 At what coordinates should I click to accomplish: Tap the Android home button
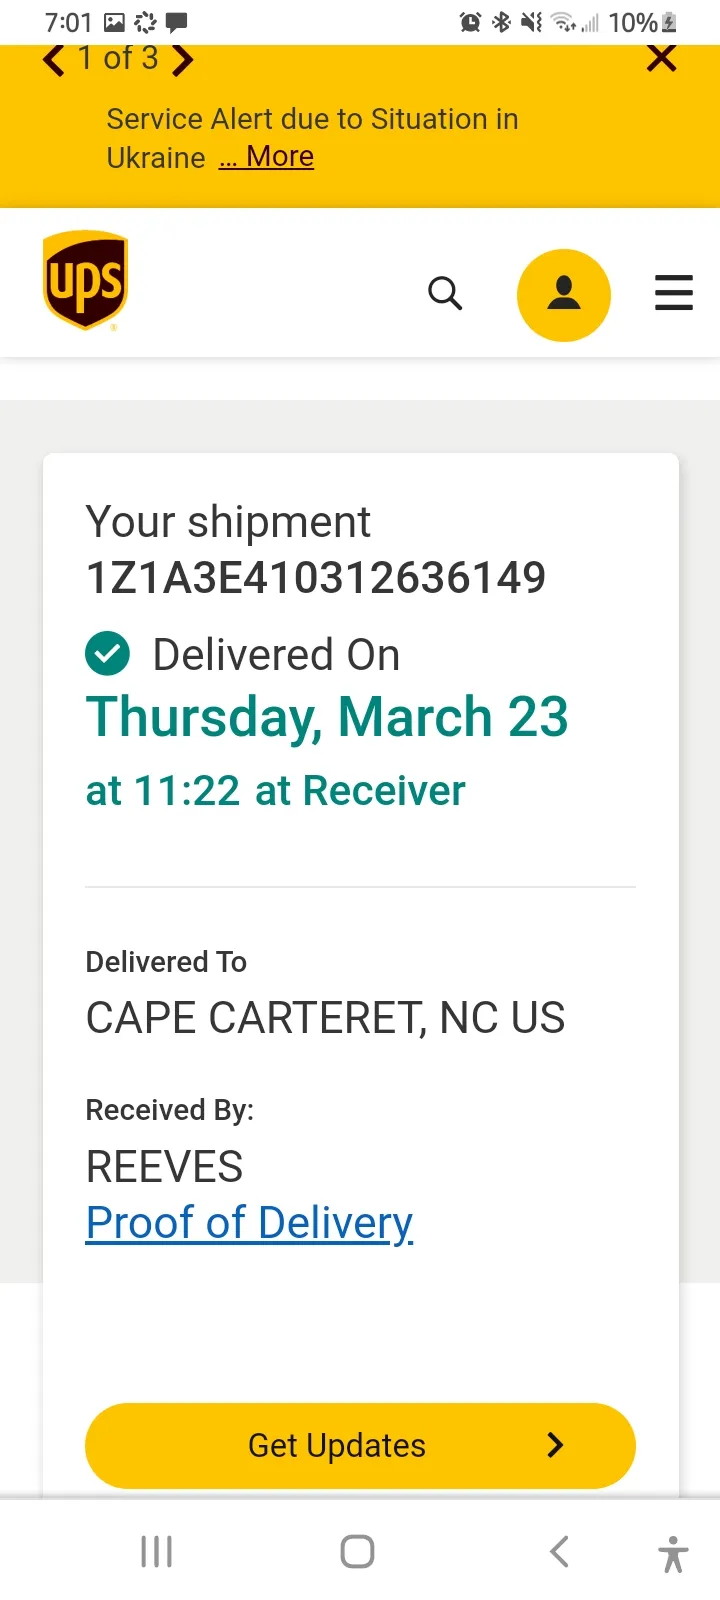(x=357, y=1552)
